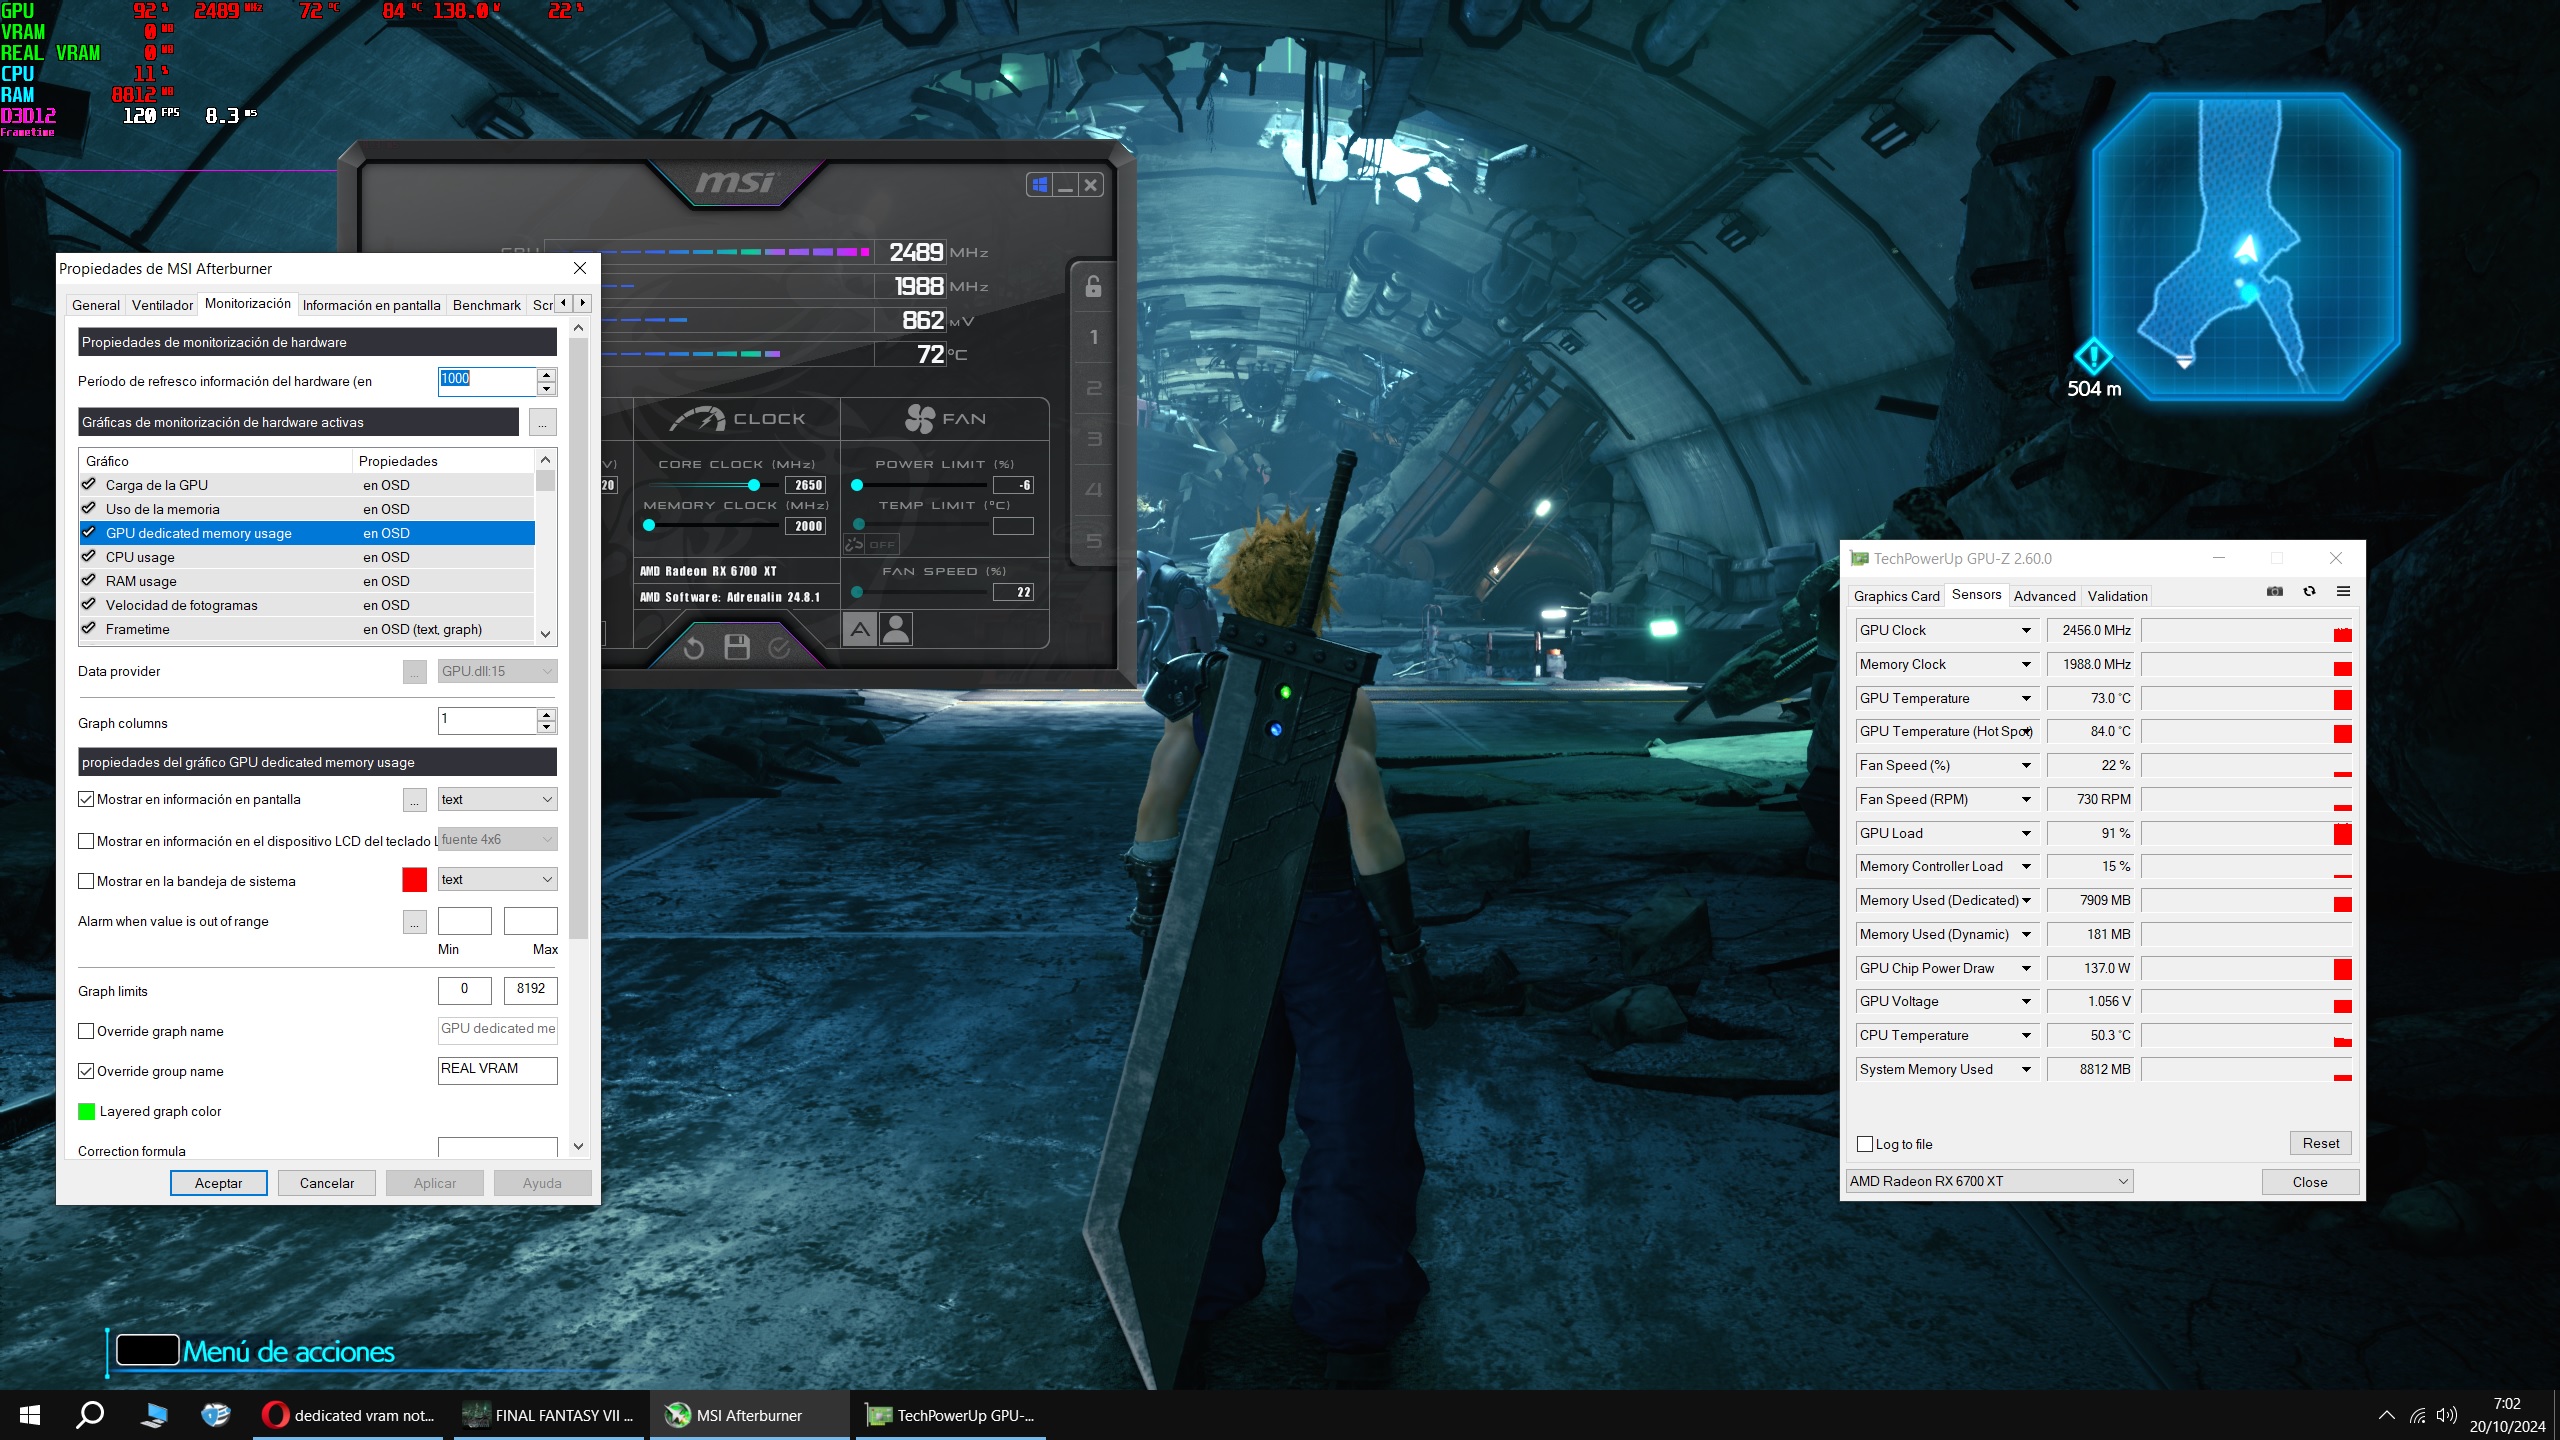
Task: Click the green Layered graph color swatch
Action: pyautogui.click(x=86, y=1111)
